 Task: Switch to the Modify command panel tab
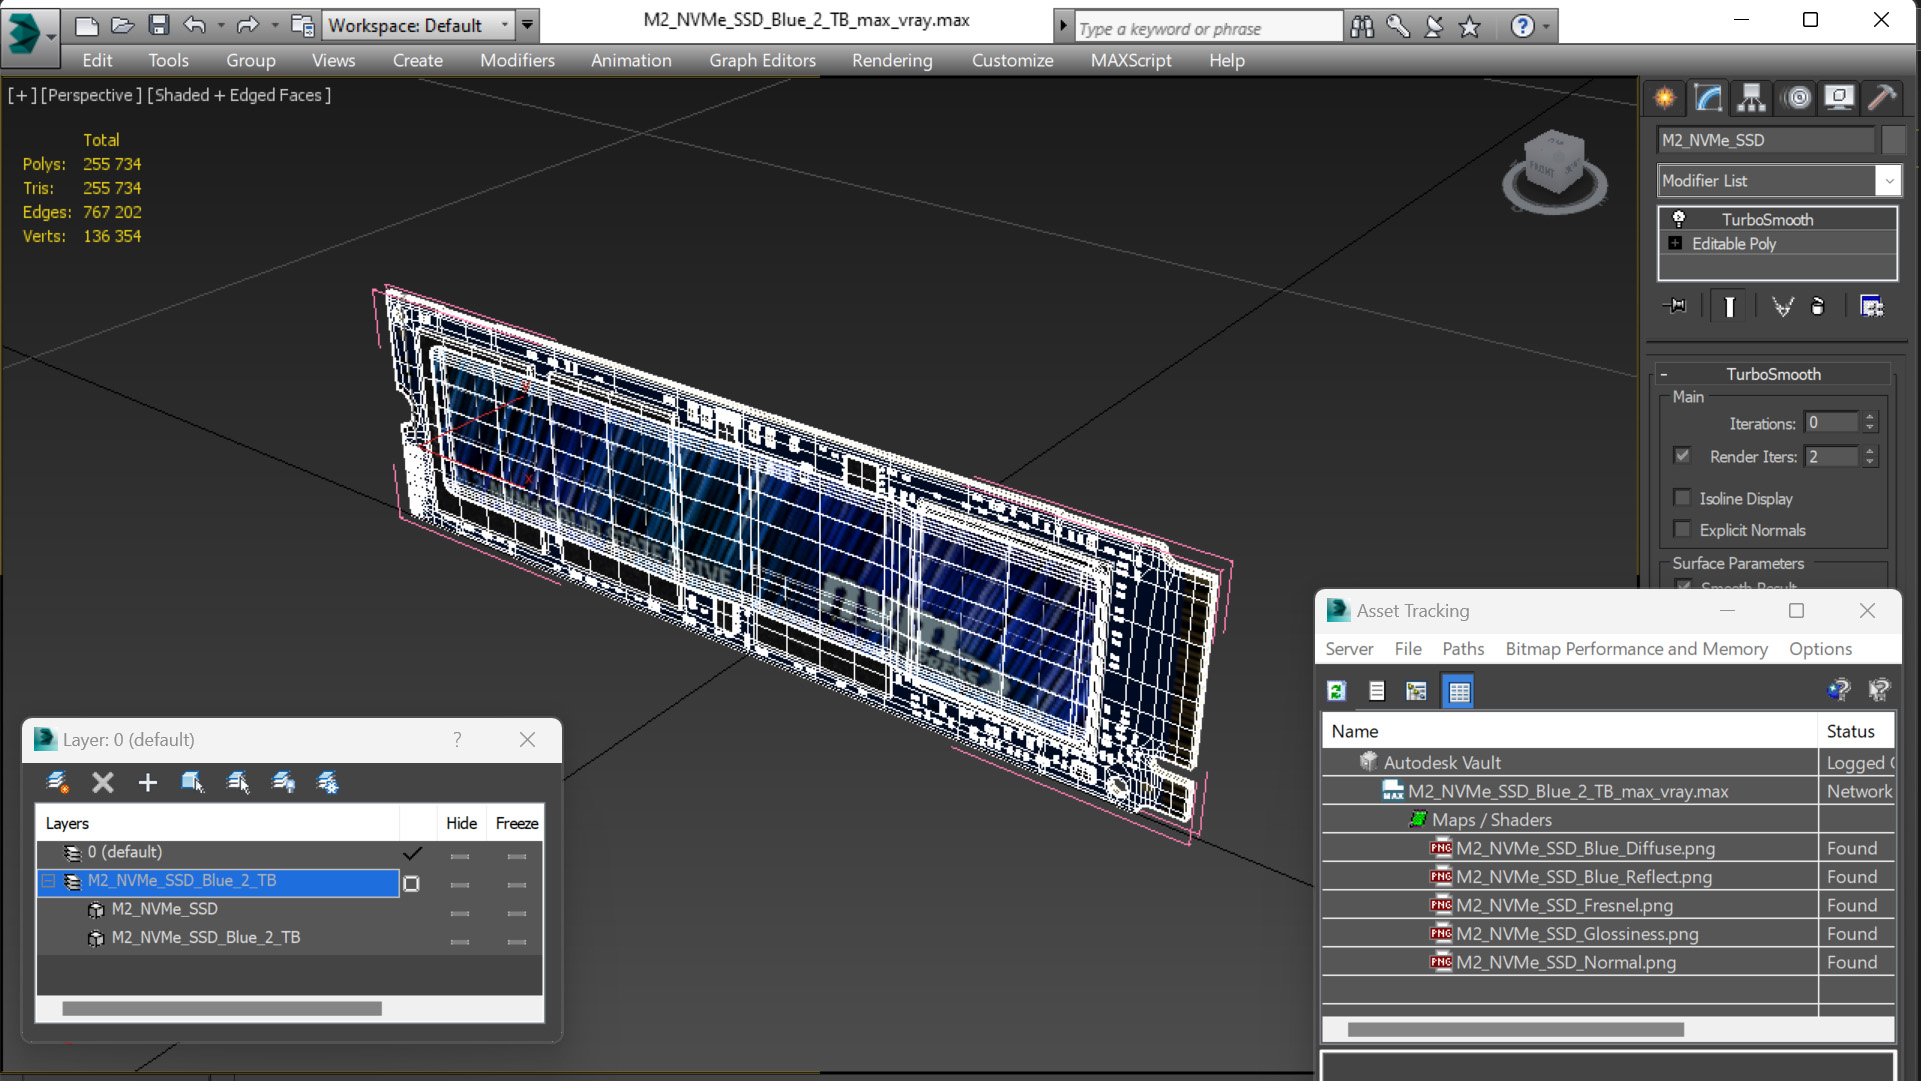click(x=1708, y=98)
